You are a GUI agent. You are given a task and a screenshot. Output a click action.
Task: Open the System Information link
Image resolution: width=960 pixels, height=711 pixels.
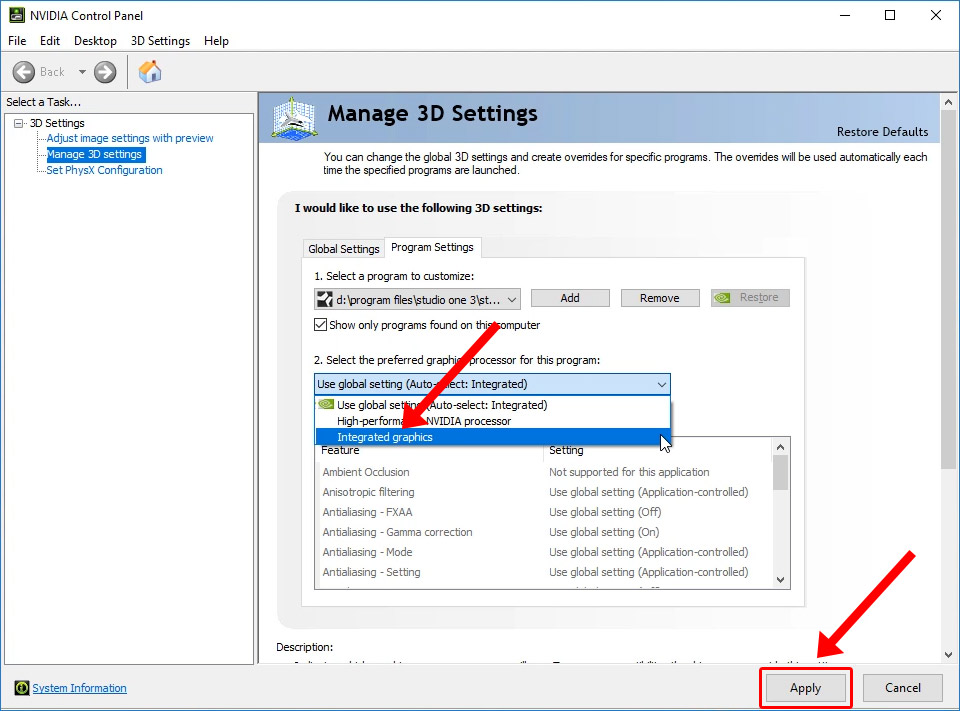pyautogui.click(x=79, y=688)
